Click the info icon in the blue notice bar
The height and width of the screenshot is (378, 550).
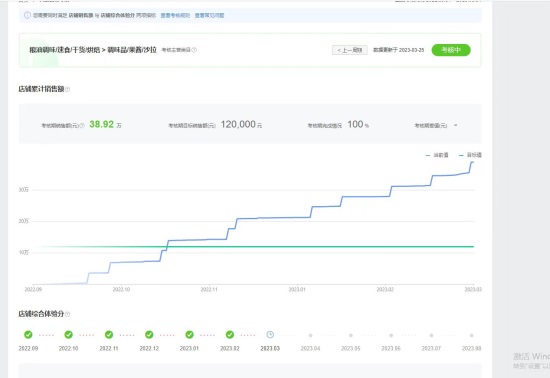(x=27, y=15)
